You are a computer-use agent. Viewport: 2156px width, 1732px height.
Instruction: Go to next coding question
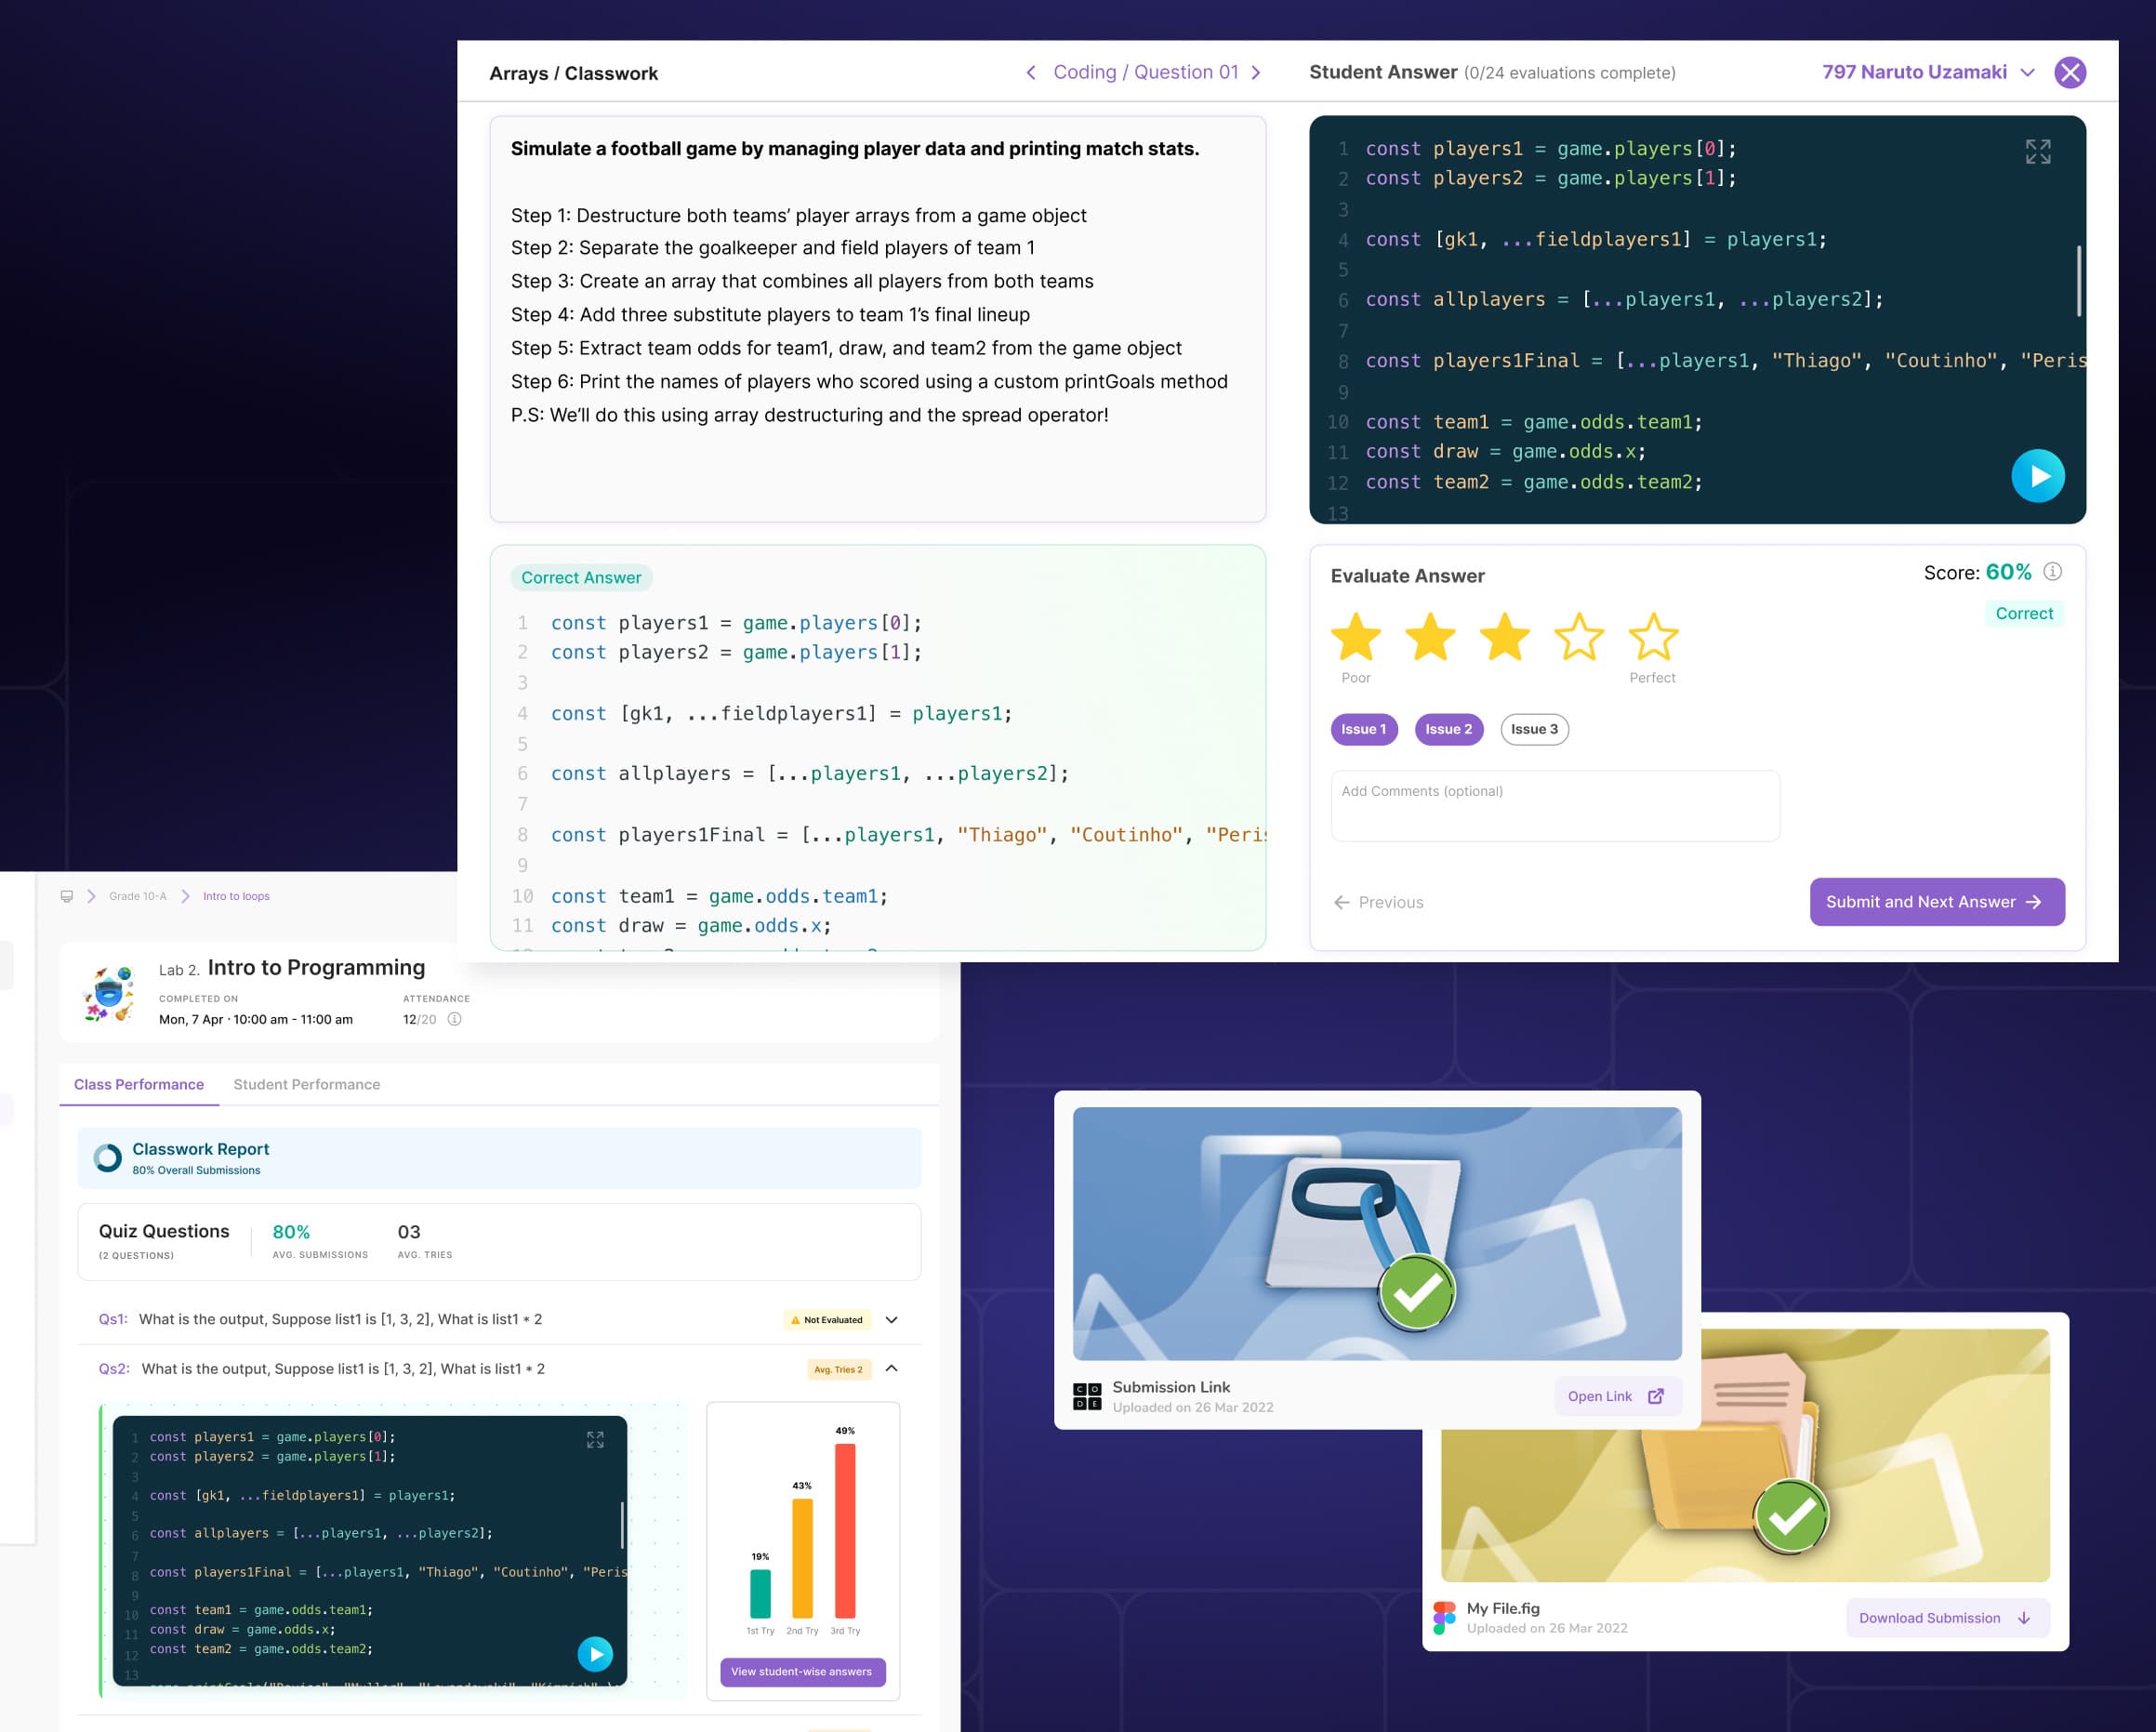pos(1256,72)
